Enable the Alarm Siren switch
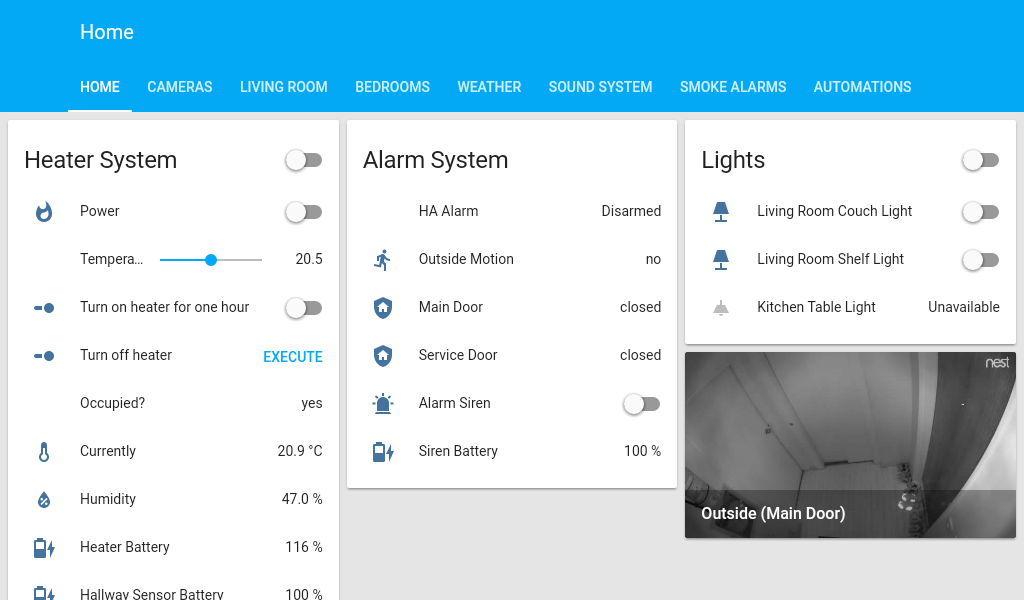The width and height of the screenshot is (1024, 600). click(641, 404)
